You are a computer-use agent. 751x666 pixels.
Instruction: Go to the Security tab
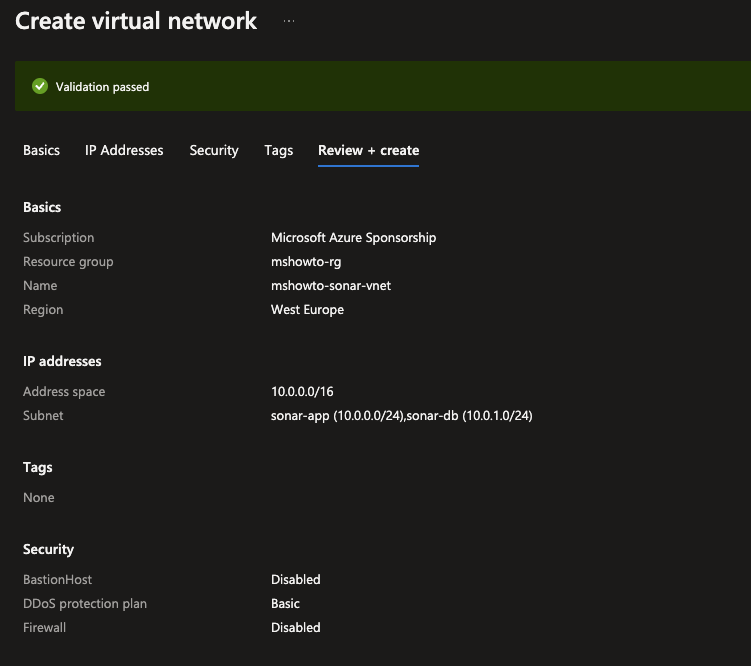click(214, 150)
